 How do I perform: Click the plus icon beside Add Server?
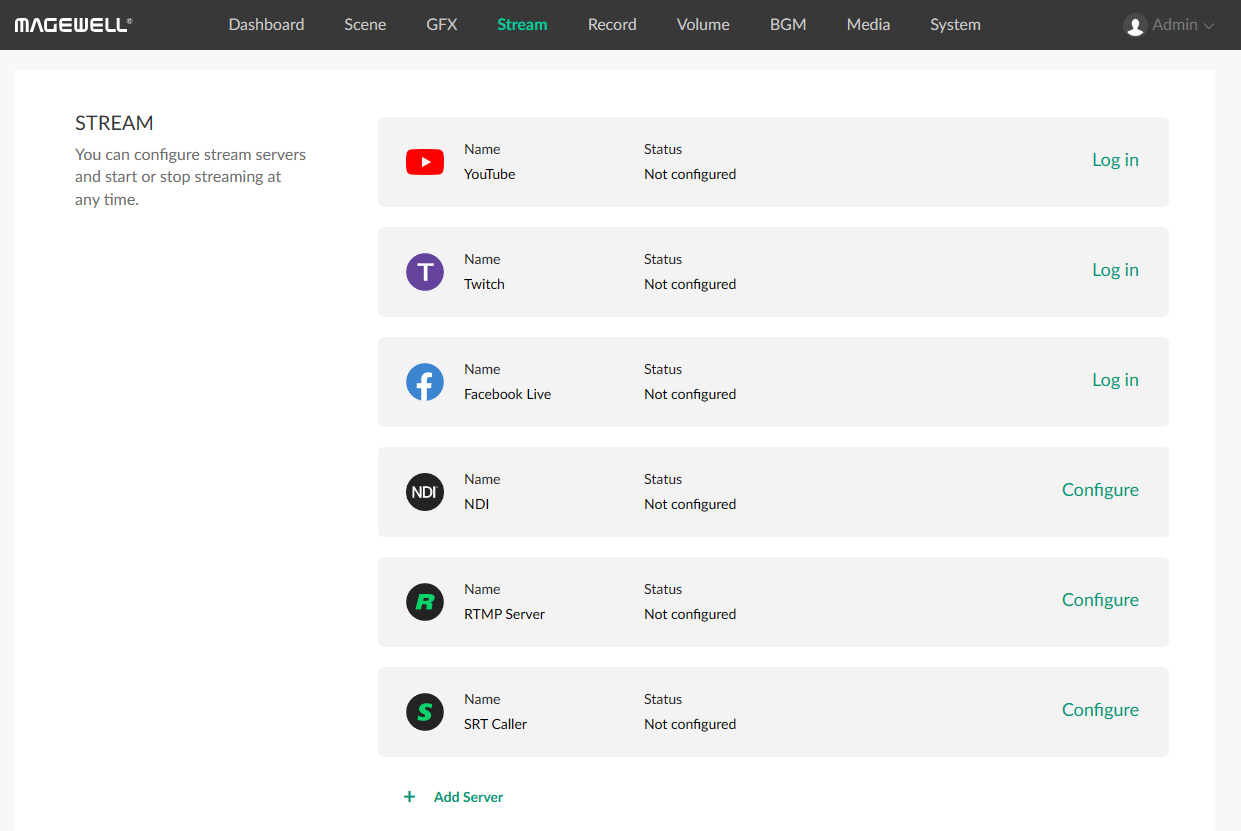(x=409, y=797)
